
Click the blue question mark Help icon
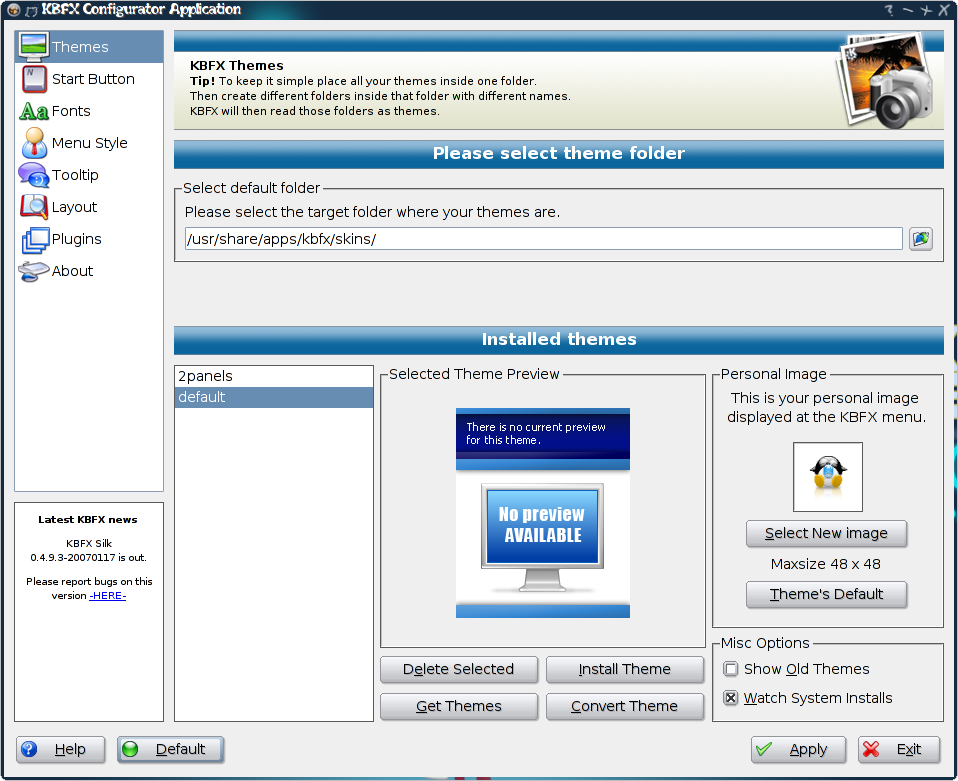[29, 749]
